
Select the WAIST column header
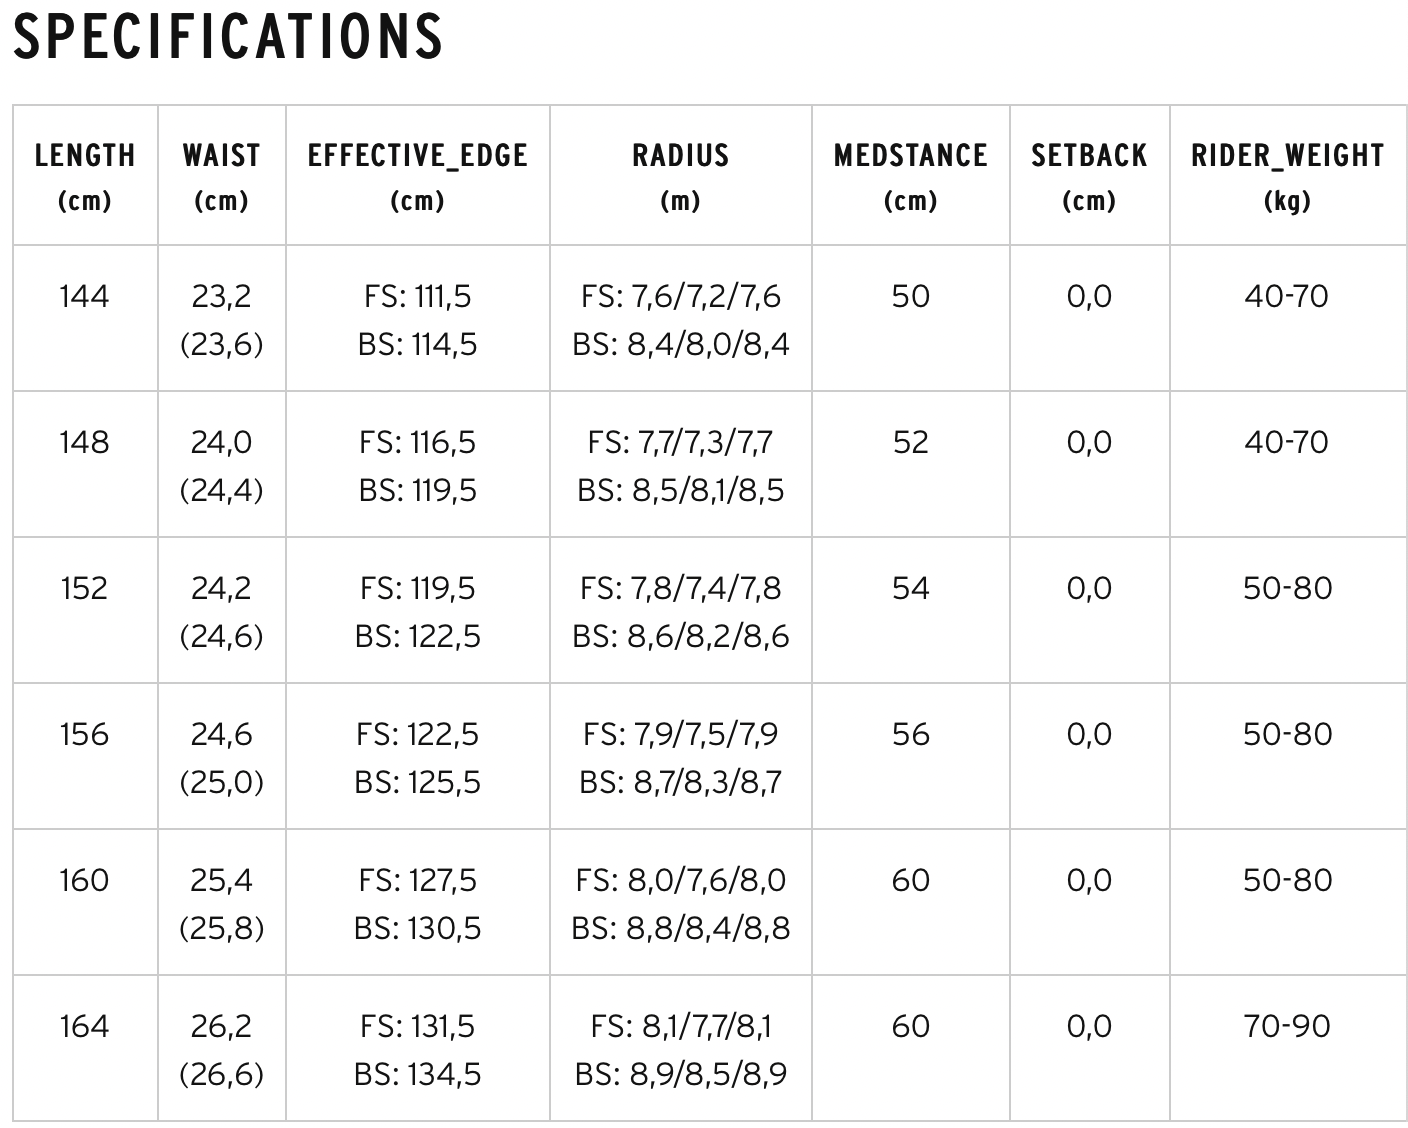pos(222,176)
